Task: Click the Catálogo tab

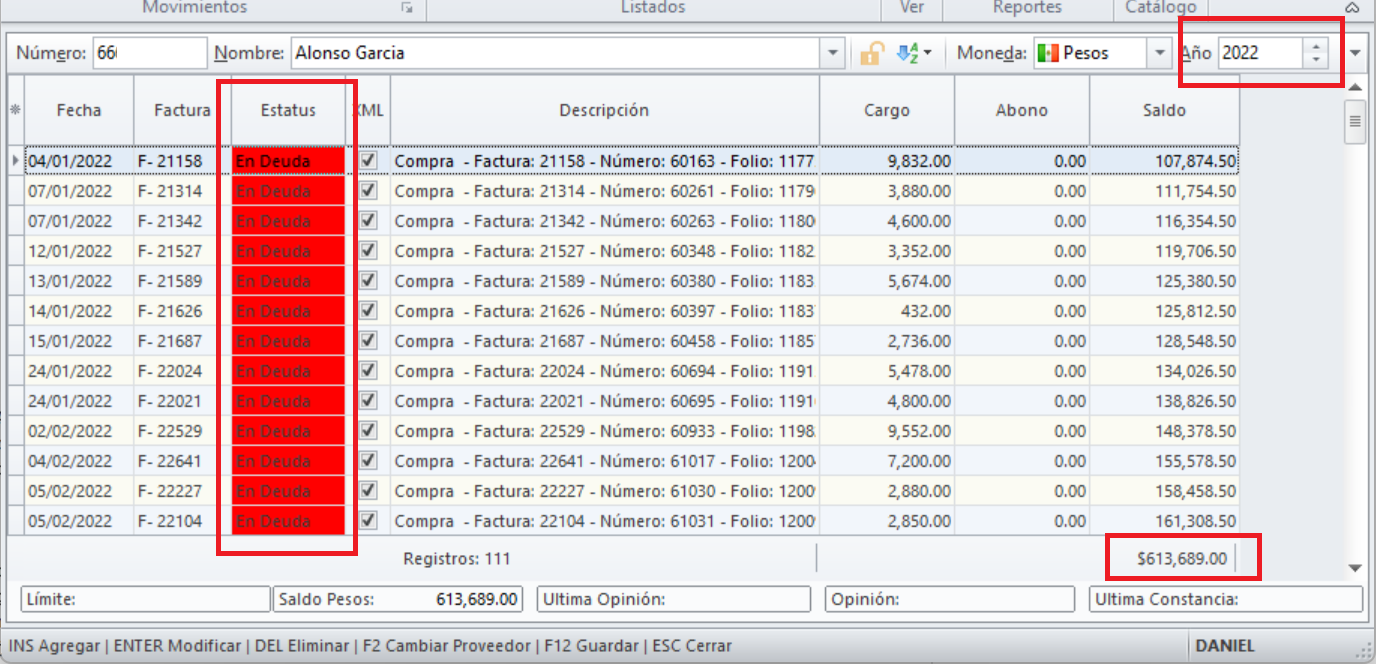Action: coord(1161,8)
